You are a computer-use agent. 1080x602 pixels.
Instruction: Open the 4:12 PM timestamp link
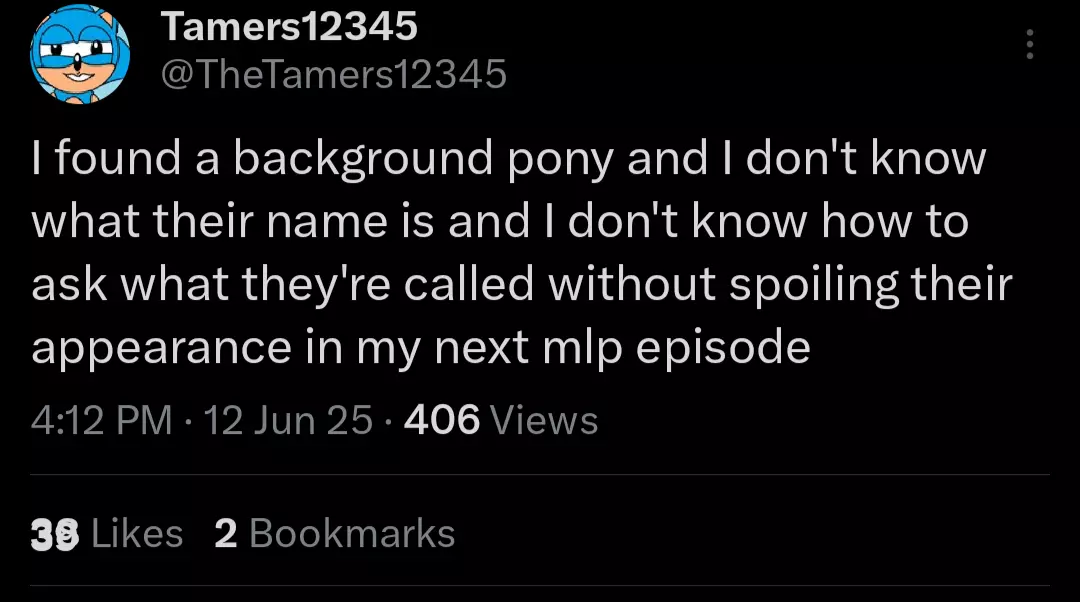101,420
